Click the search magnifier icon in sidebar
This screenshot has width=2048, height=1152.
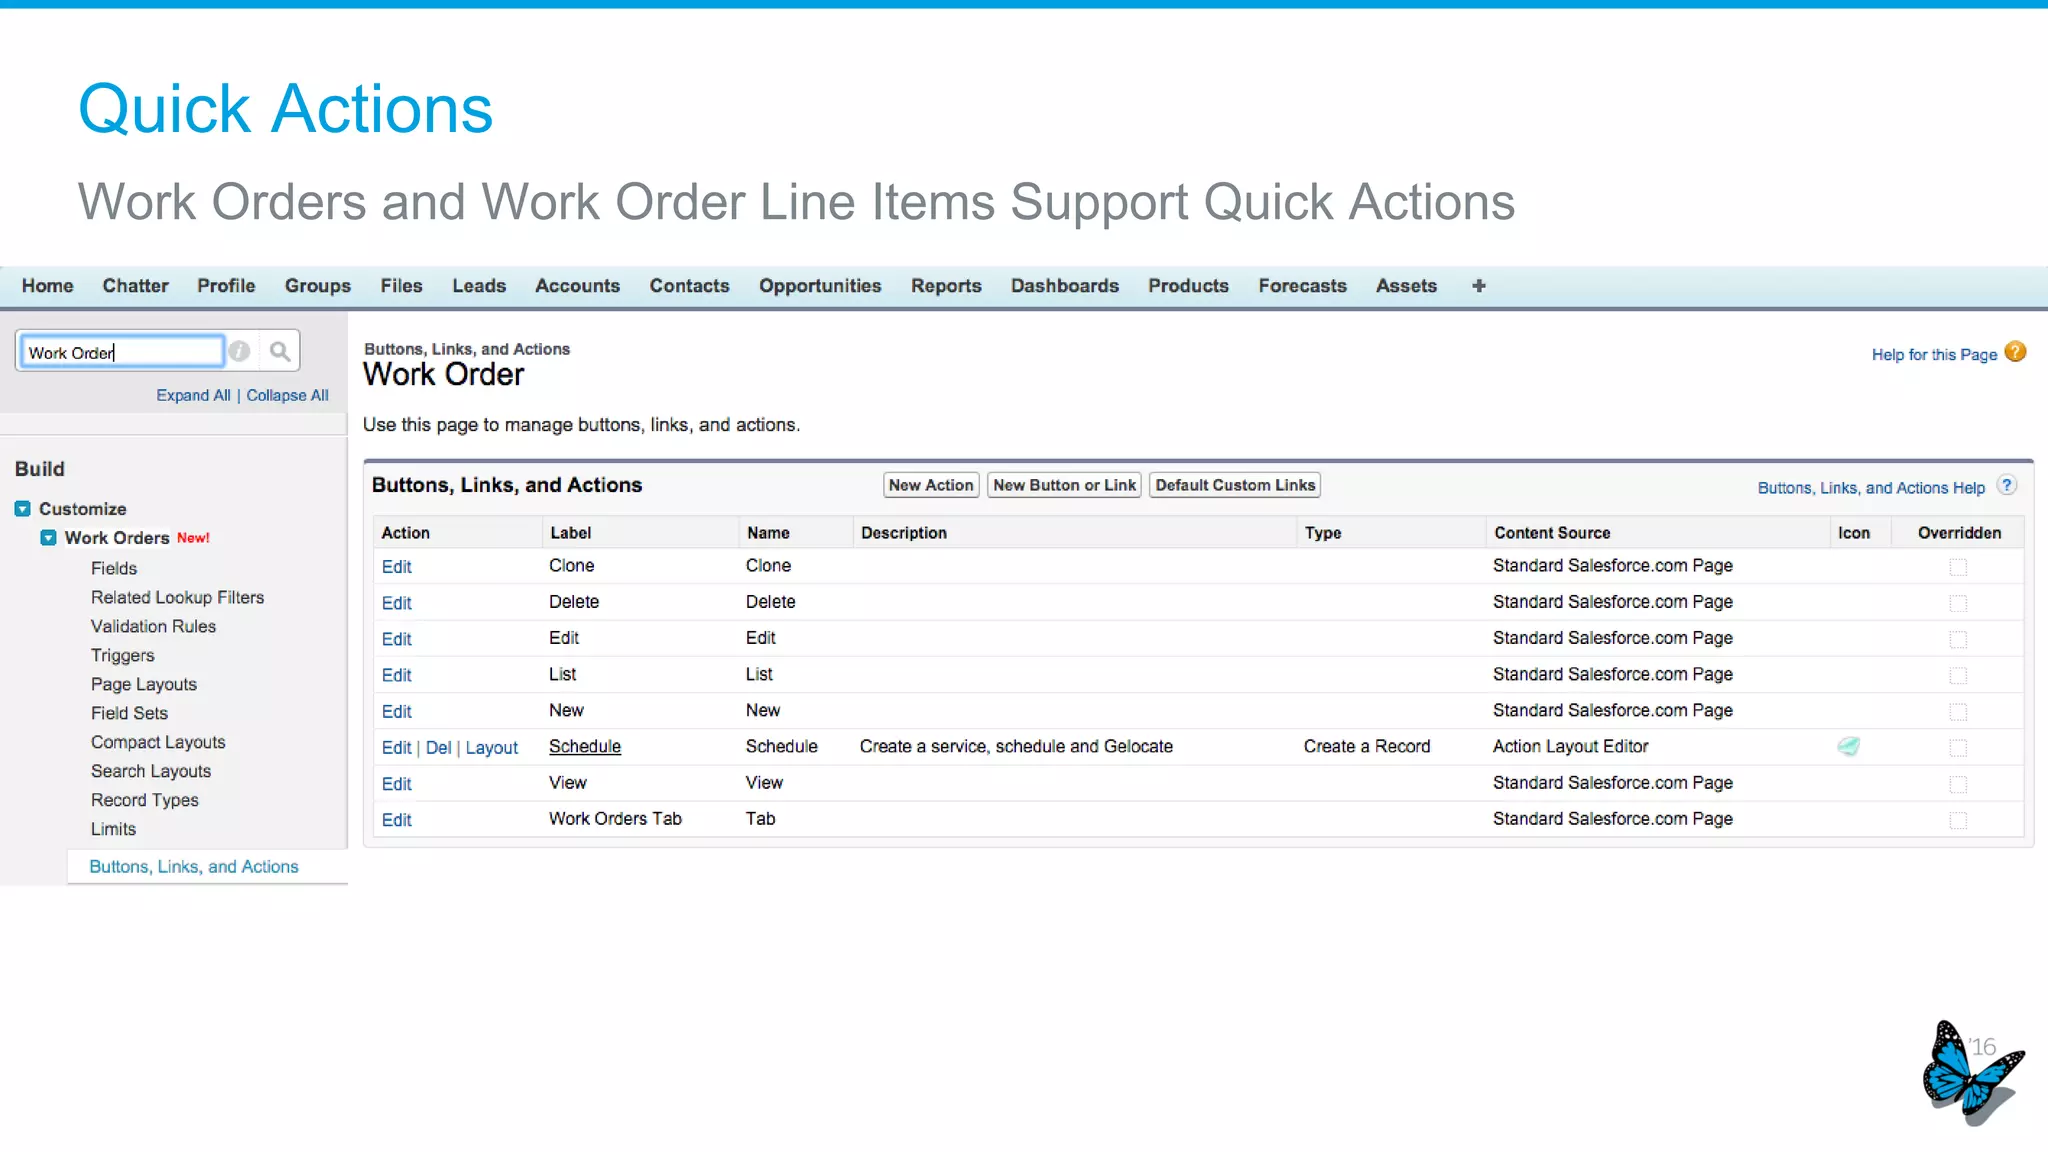(x=280, y=351)
